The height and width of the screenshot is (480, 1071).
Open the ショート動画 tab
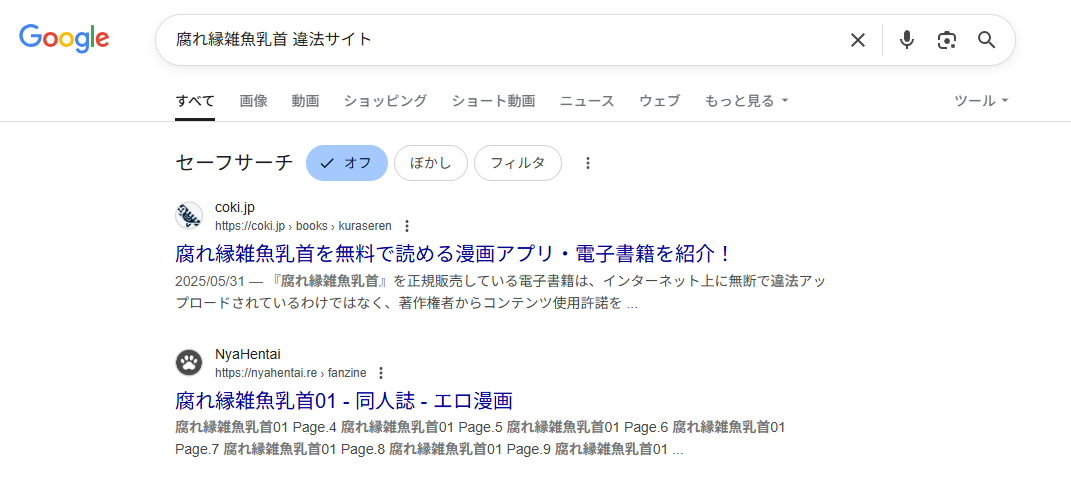[x=493, y=101]
